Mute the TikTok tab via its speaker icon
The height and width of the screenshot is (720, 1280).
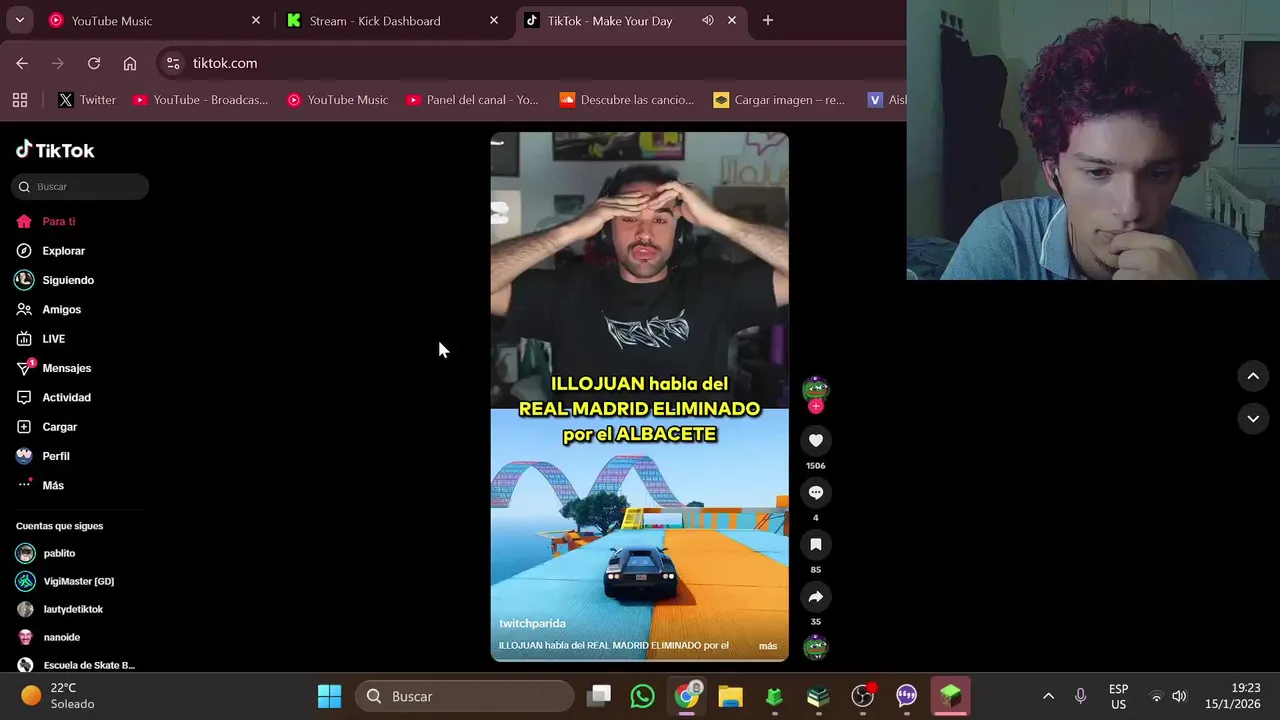[708, 20]
